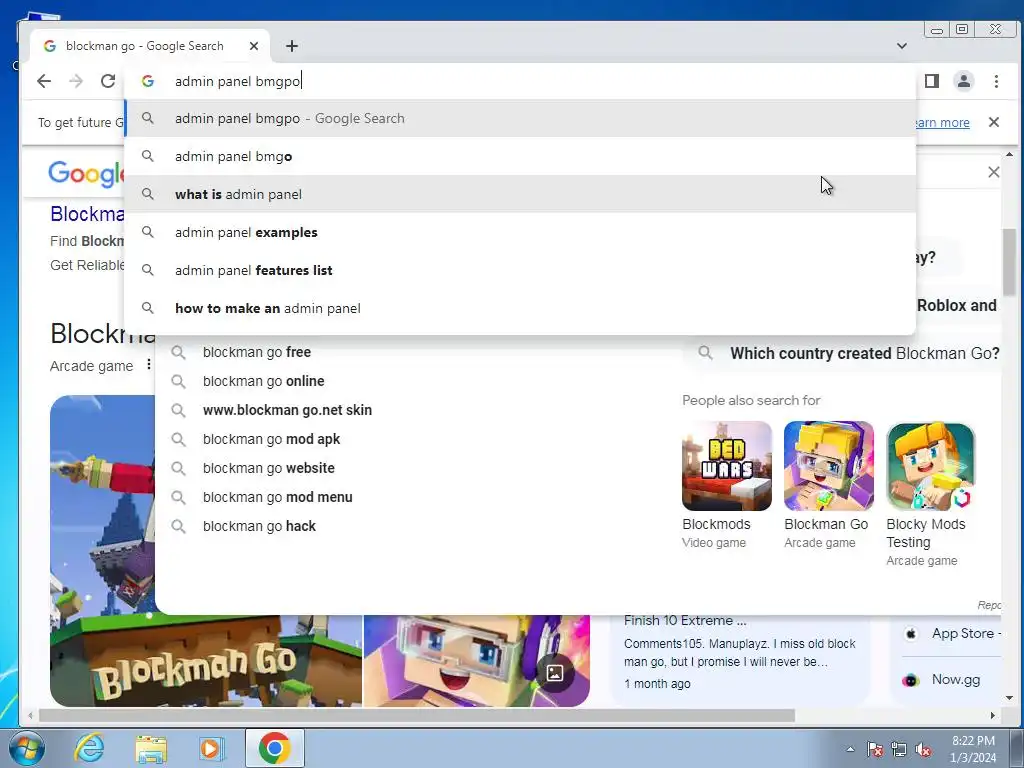Click magnifier icon beside 'blockman go hack'
This screenshot has width=1024, height=768.
click(178, 526)
